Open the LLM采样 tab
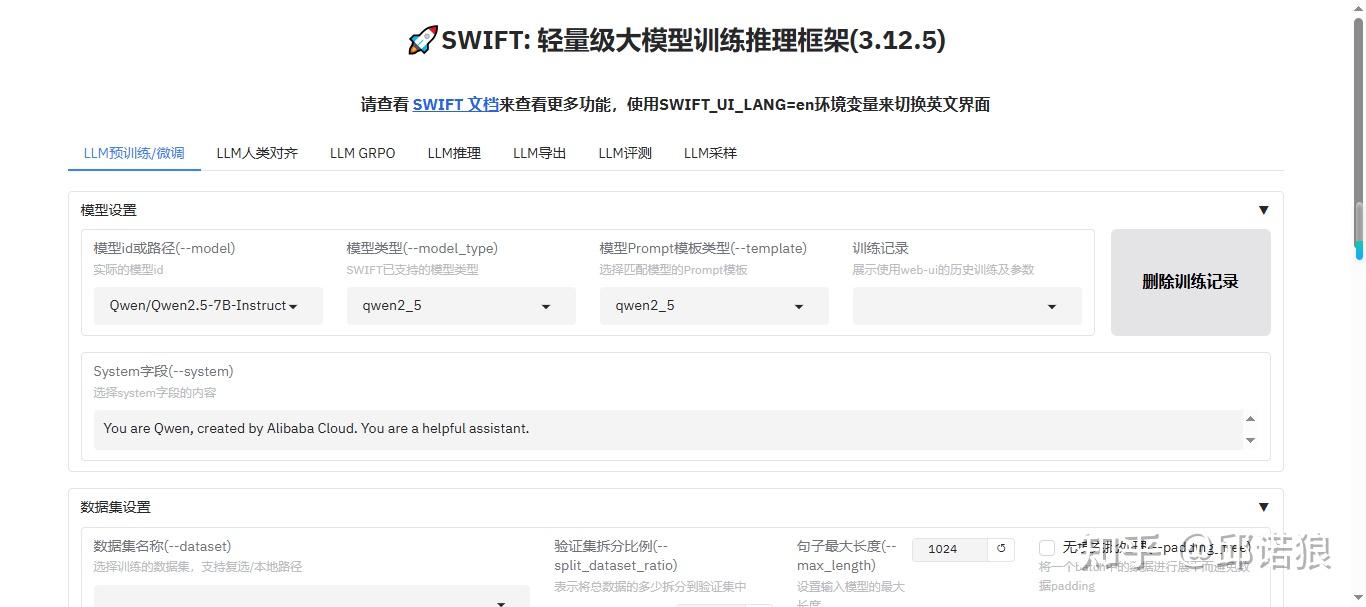Screen dimensions: 1366x607 (x=710, y=153)
